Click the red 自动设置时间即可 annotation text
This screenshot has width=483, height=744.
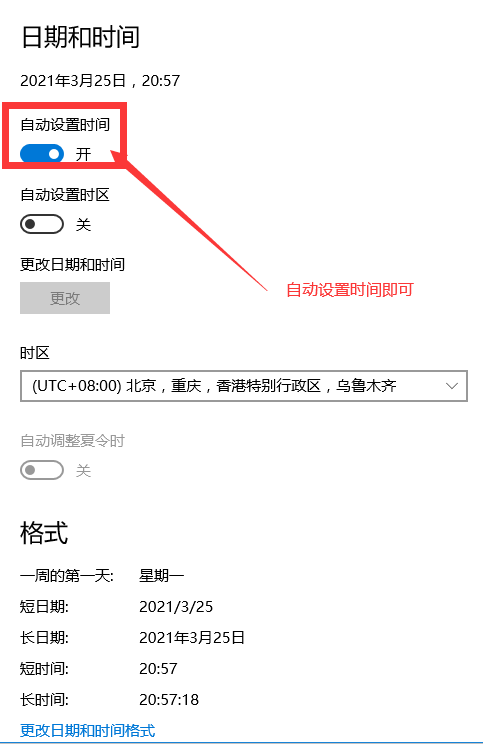click(x=350, y=289)
